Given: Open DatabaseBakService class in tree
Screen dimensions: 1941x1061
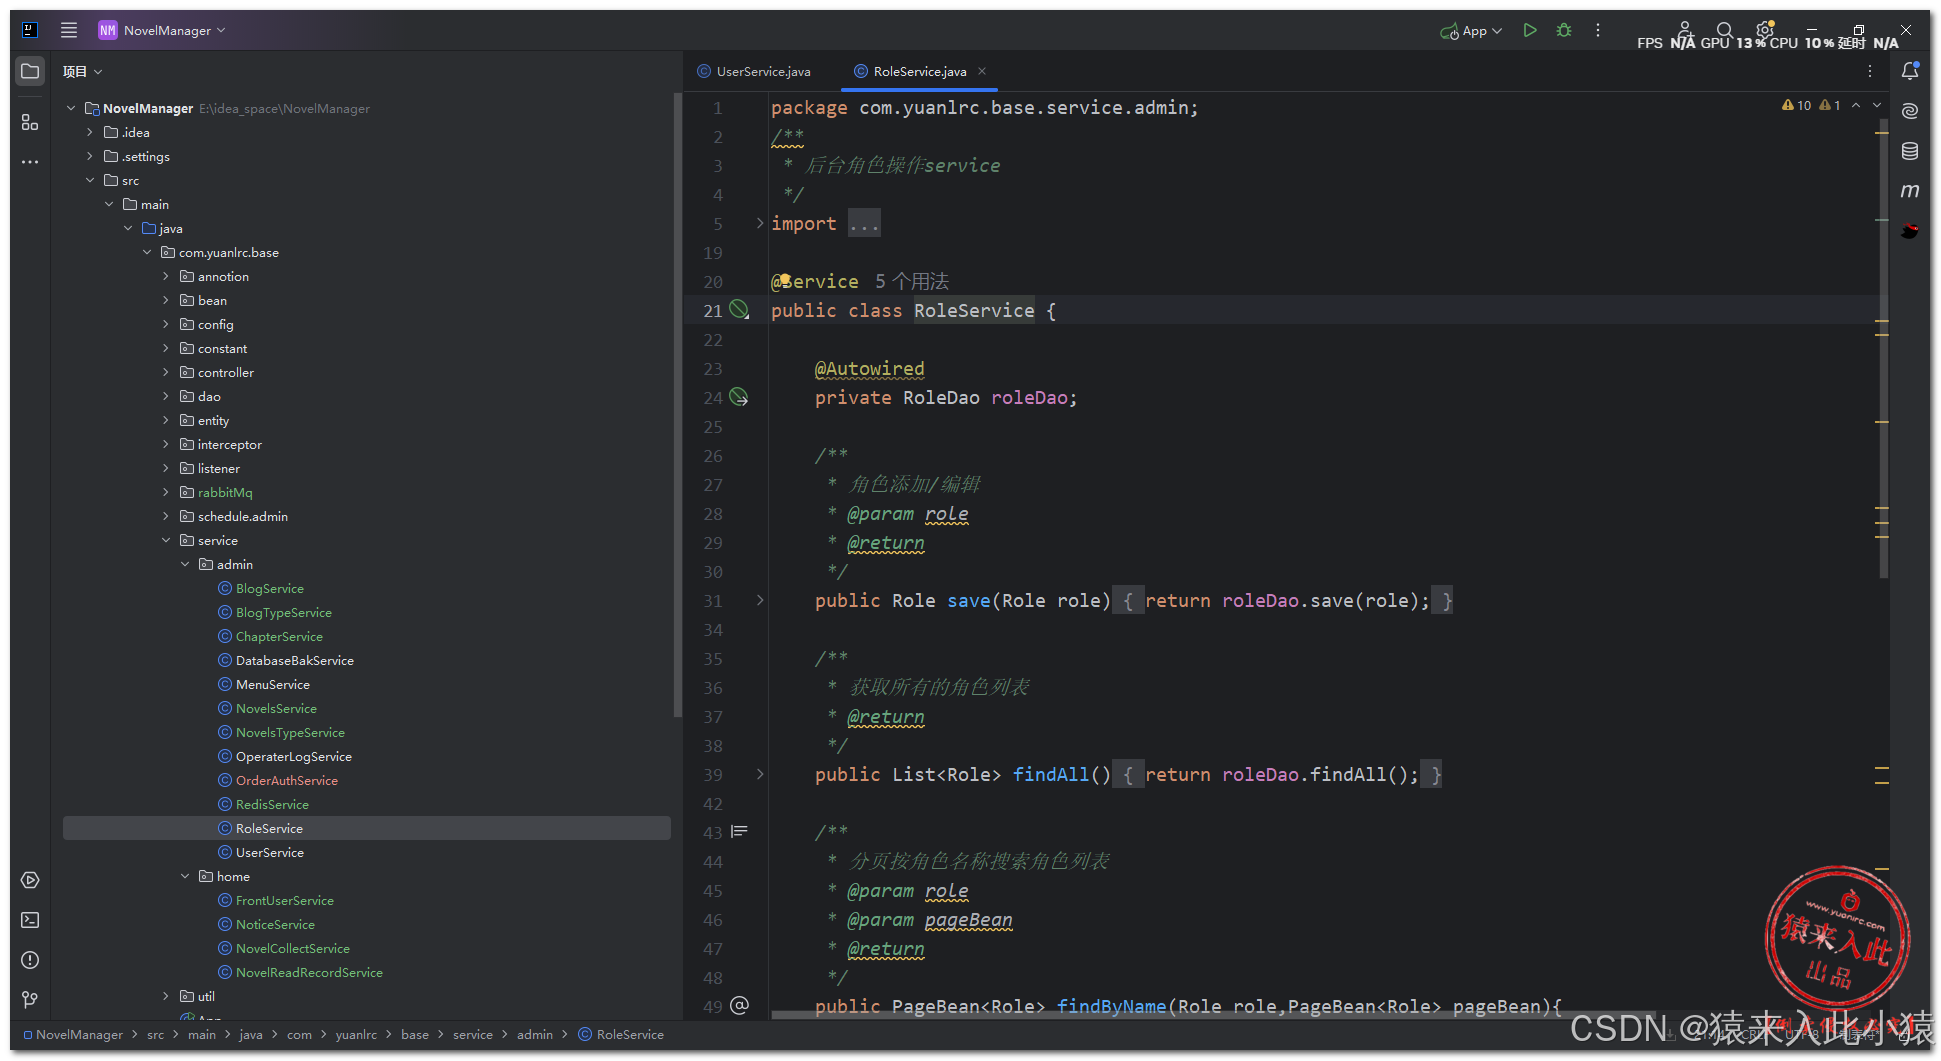Looking at the screenshot, I should point(294,660).
